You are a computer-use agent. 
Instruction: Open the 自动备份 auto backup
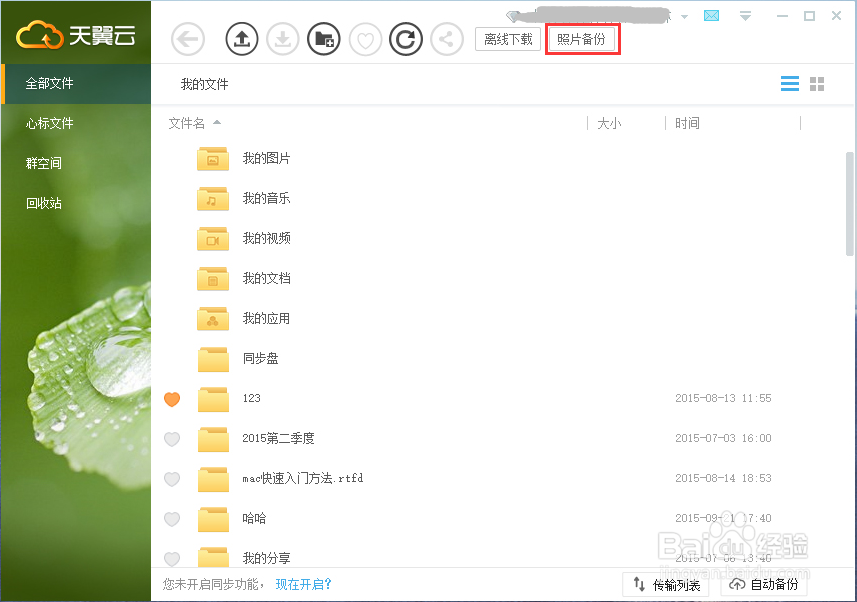(764, 585)
